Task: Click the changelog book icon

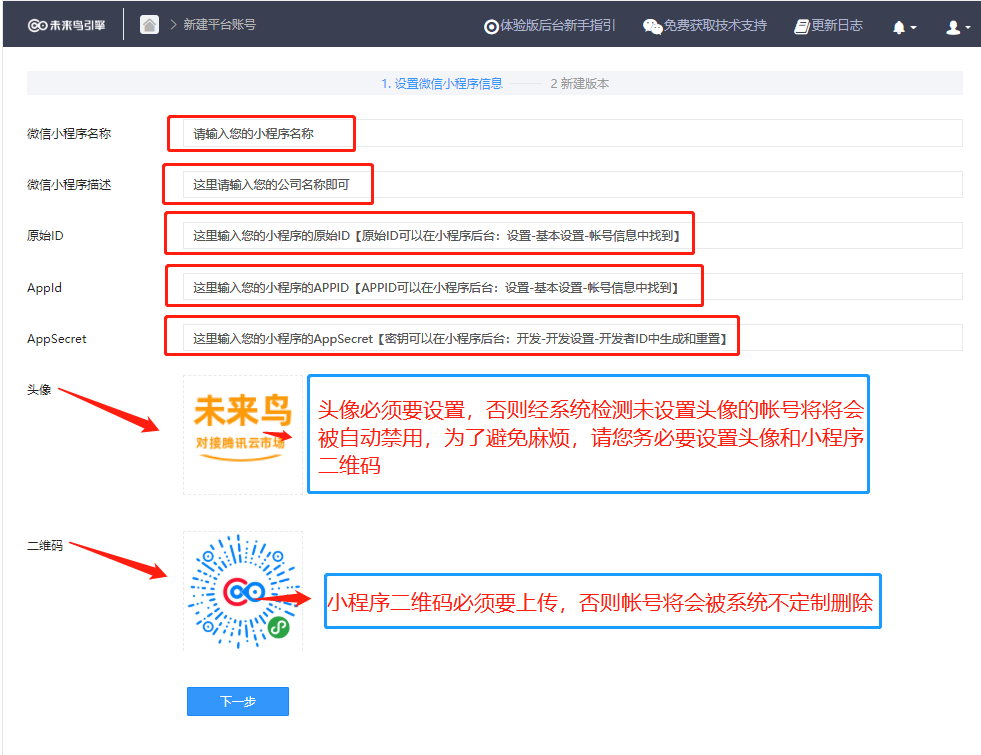Action: [x=802, y=26]
